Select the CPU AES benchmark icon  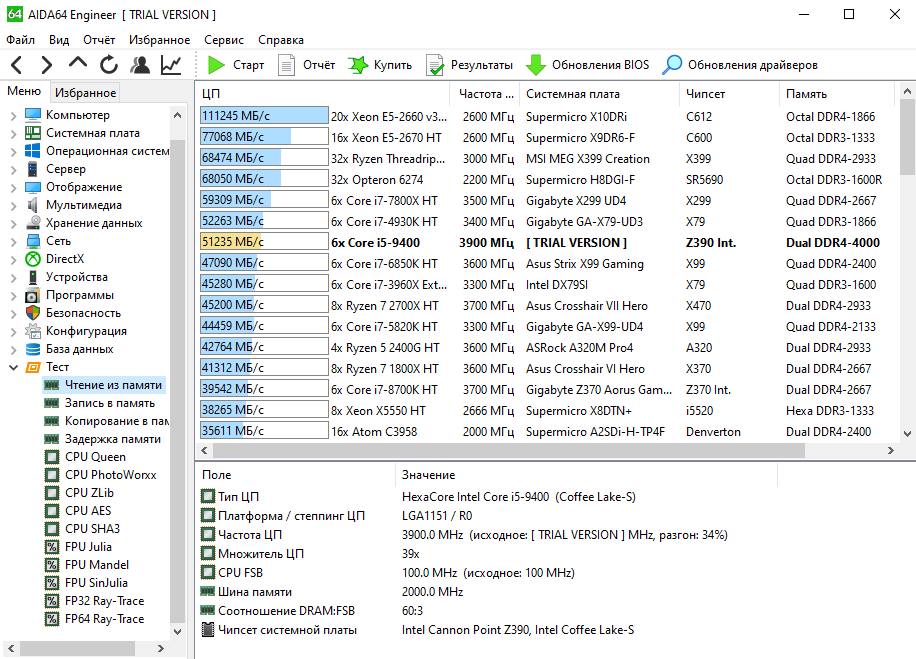coord(52,511)
